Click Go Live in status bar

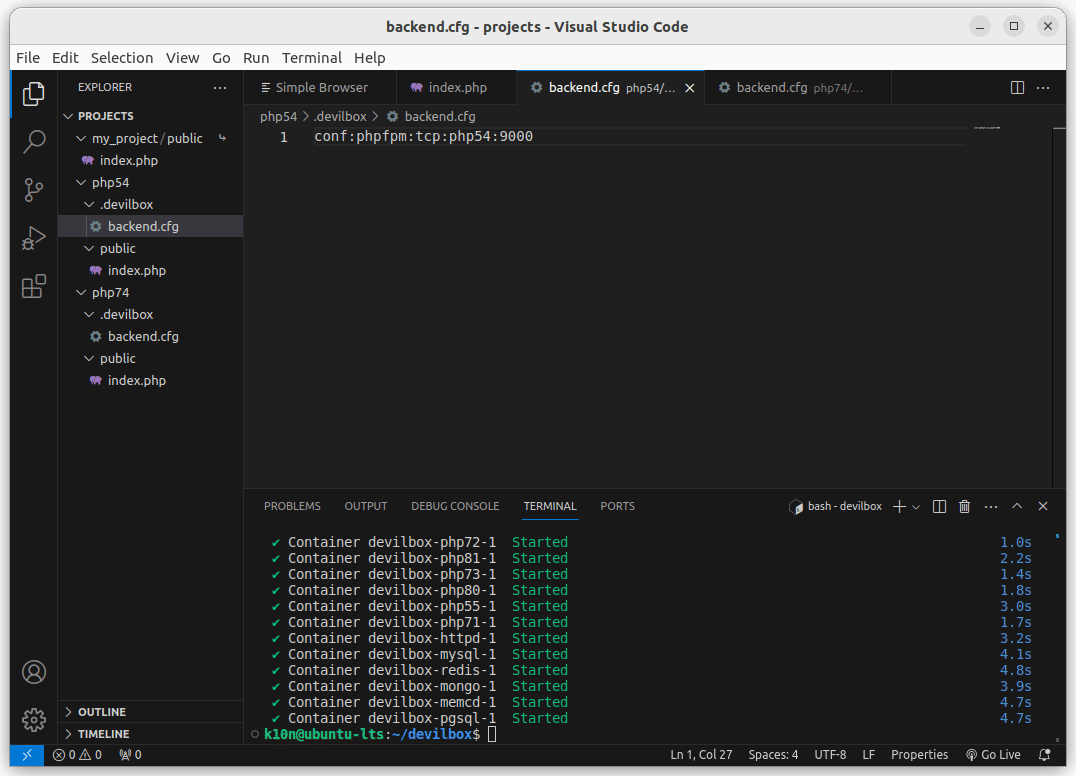[x=993, y=755]
